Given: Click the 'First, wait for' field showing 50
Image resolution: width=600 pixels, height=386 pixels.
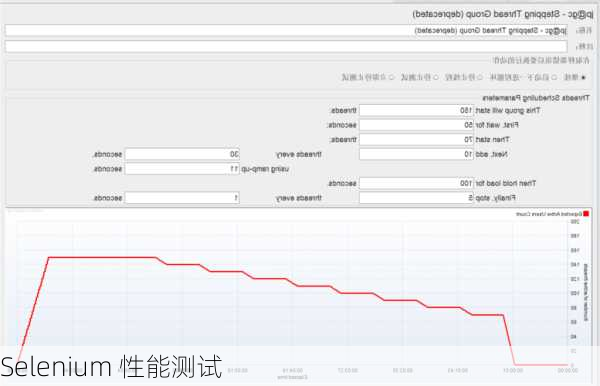Looking at the screenshot, I should pyautogui.click(x=416, y=125).
